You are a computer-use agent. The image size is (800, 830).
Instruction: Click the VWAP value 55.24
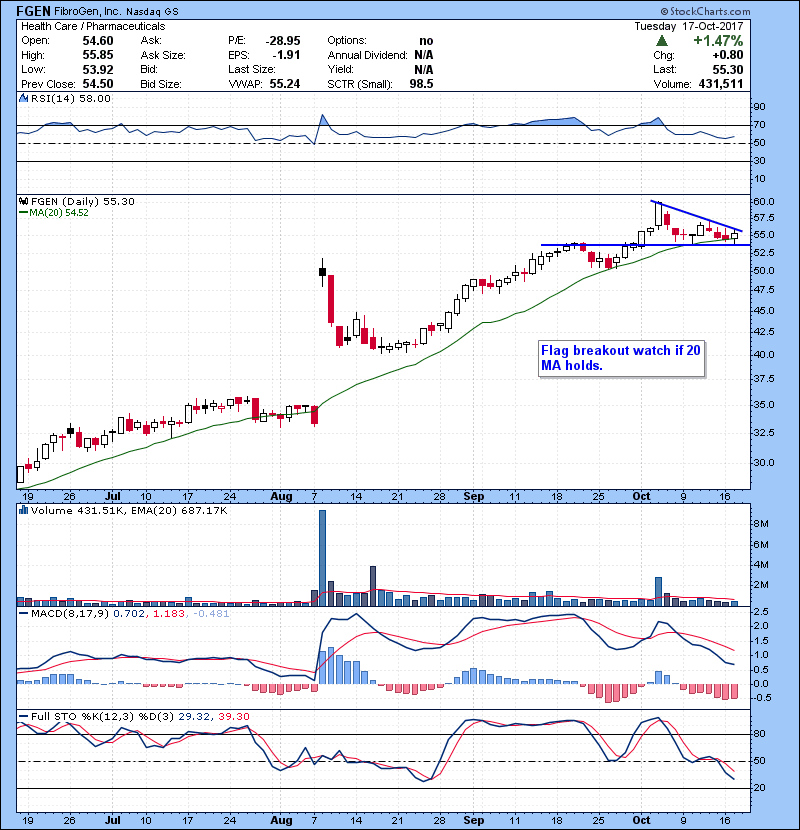[285, 84]
